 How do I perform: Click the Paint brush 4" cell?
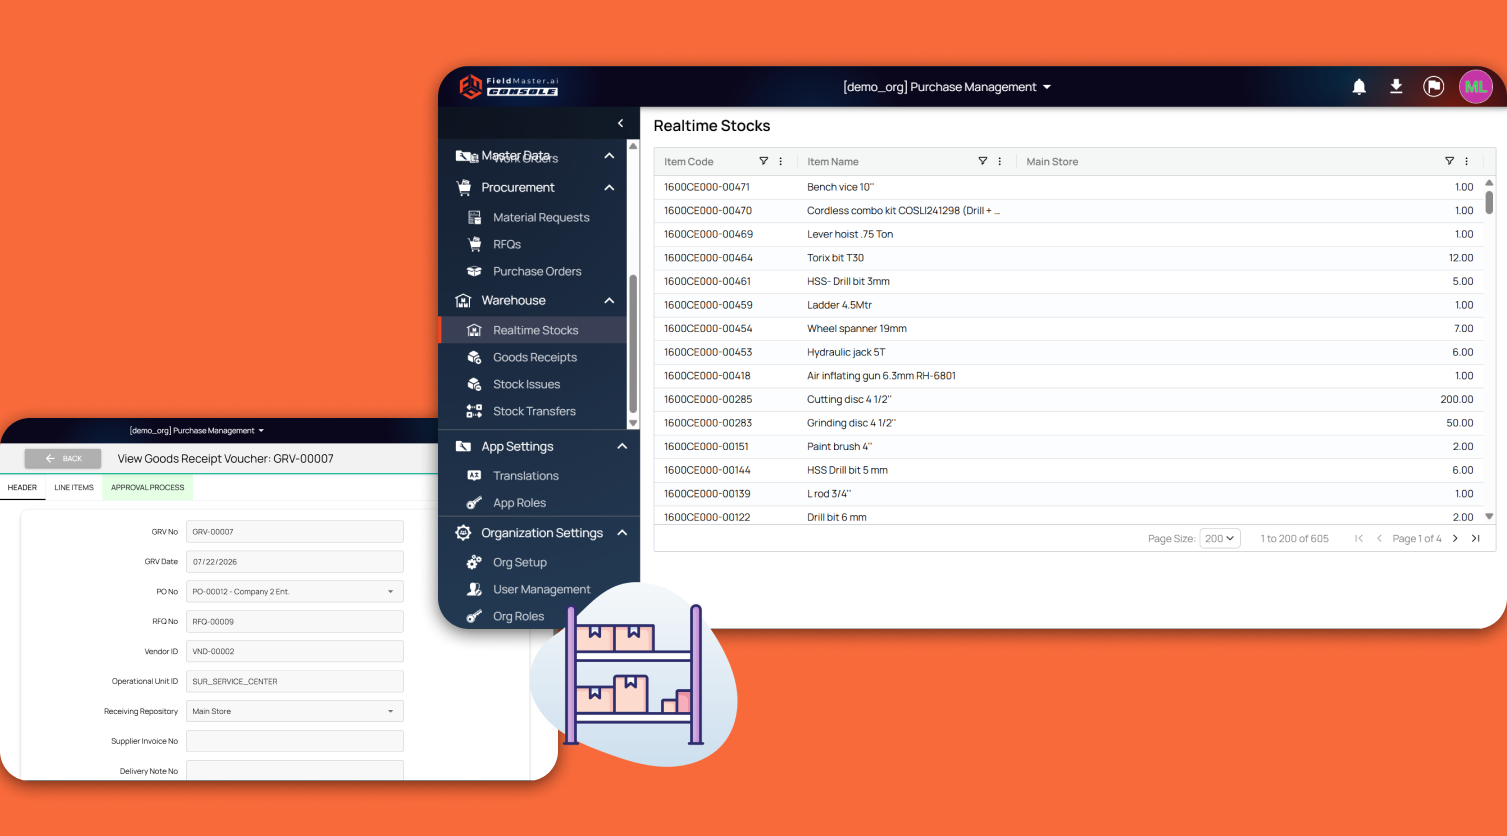pyautogui.click(x=839, y=446)
